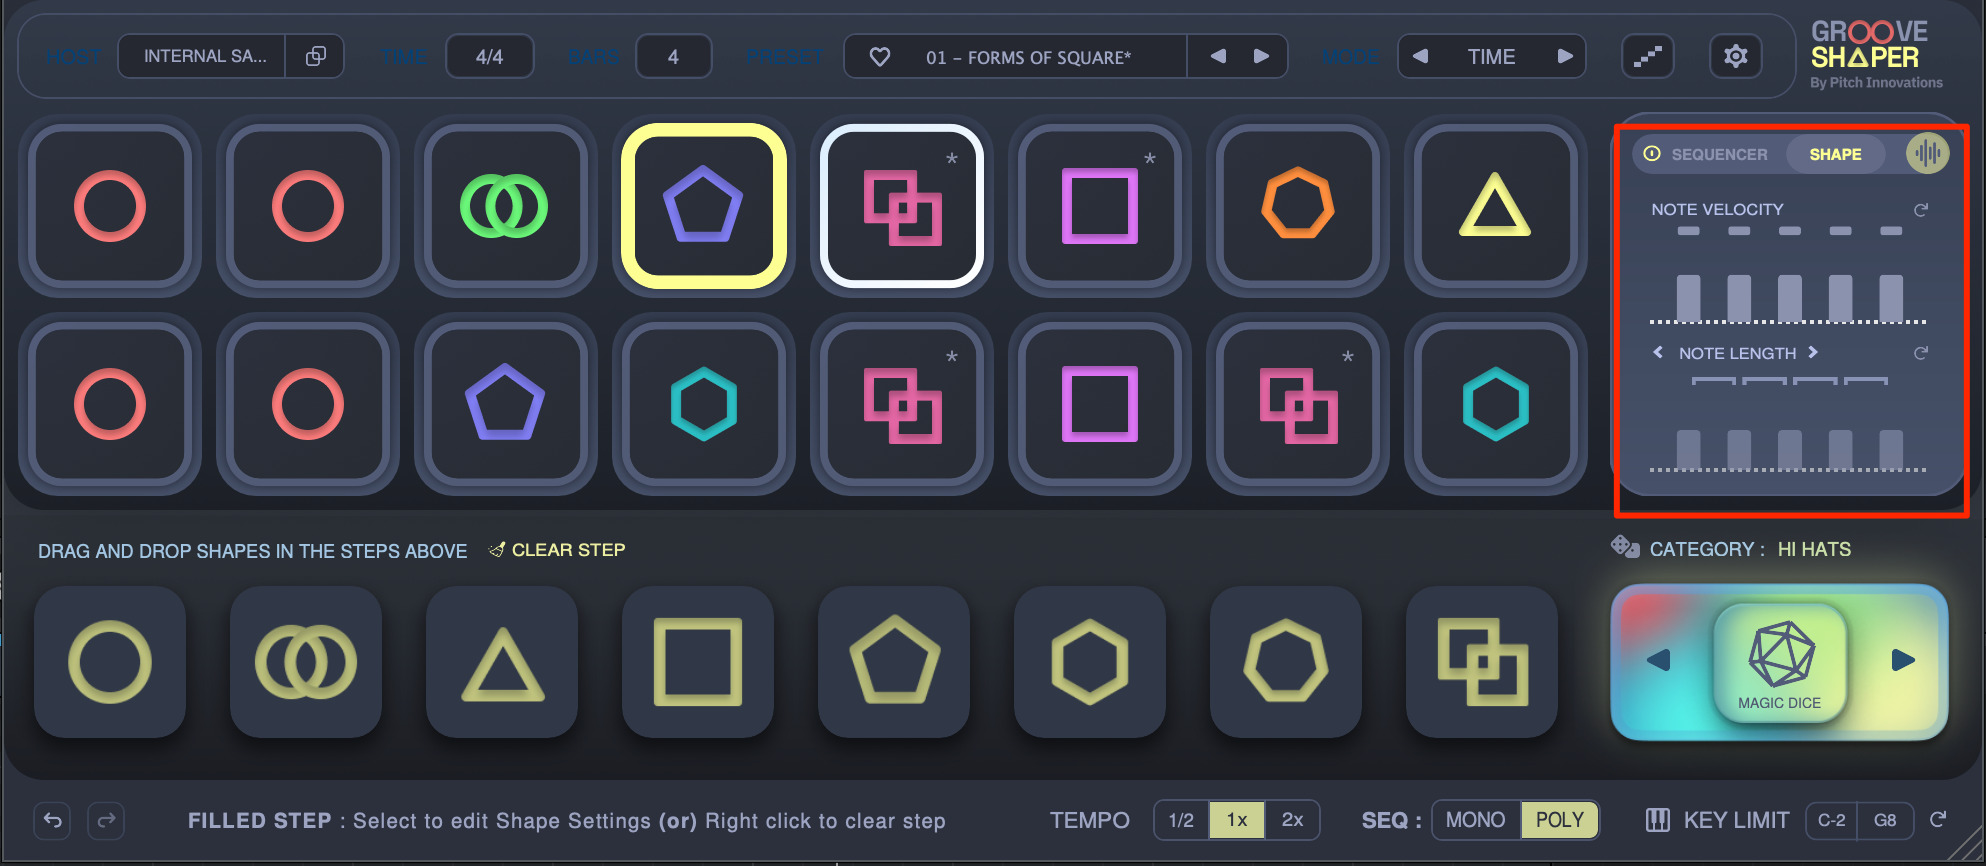Pick the pentagon shape from the palette

[894, 662]
